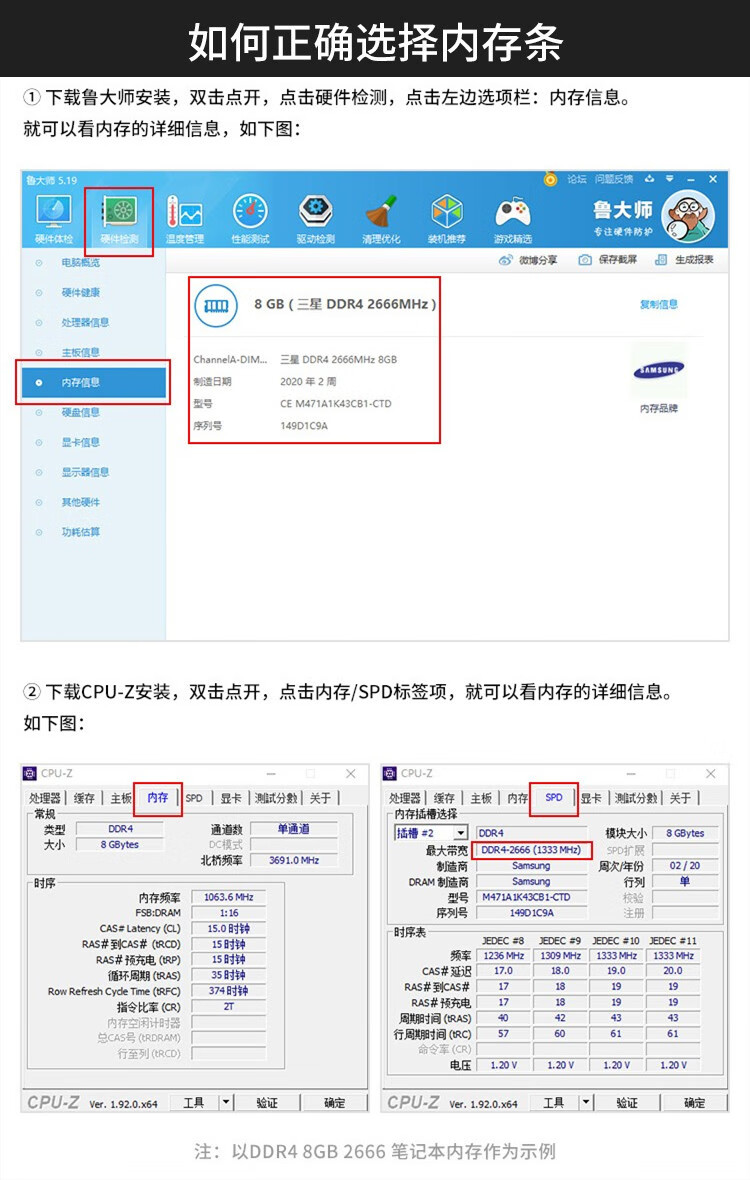Select 硬件健康 in the sidebar
750x1180 pixels.
click(80, 293)
